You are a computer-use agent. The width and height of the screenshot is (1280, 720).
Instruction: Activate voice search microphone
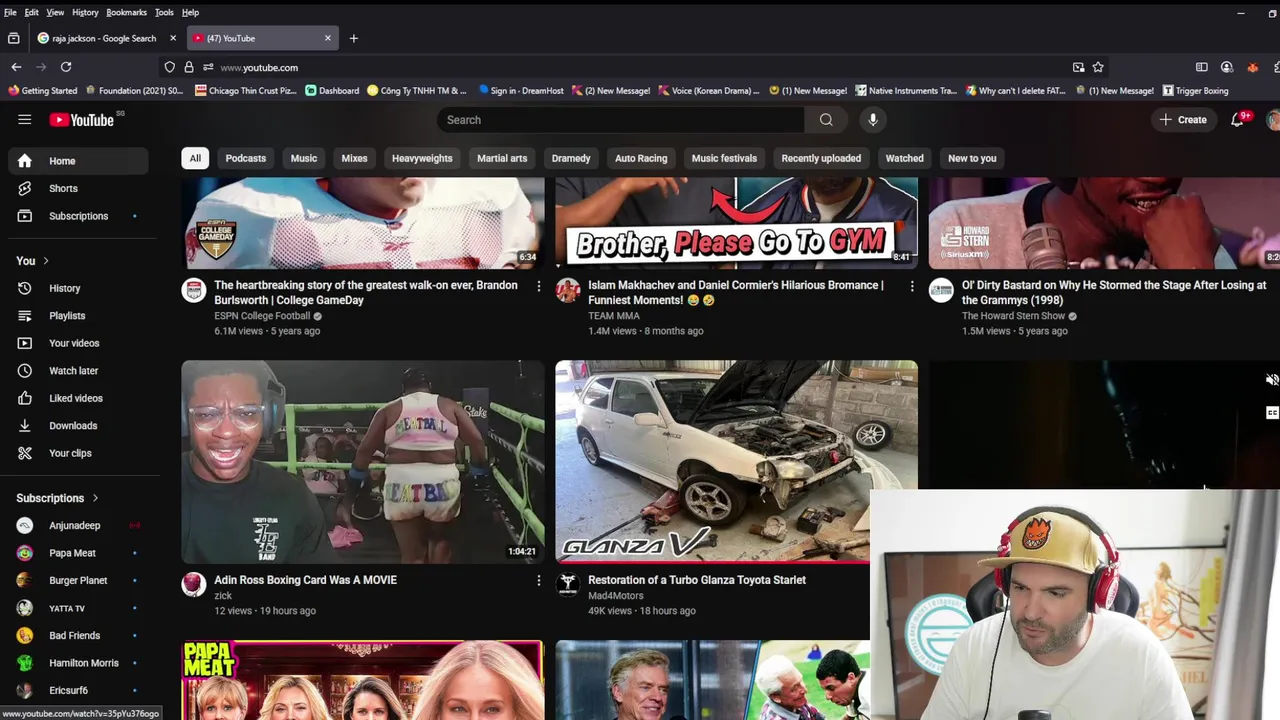tap(873, 120)
